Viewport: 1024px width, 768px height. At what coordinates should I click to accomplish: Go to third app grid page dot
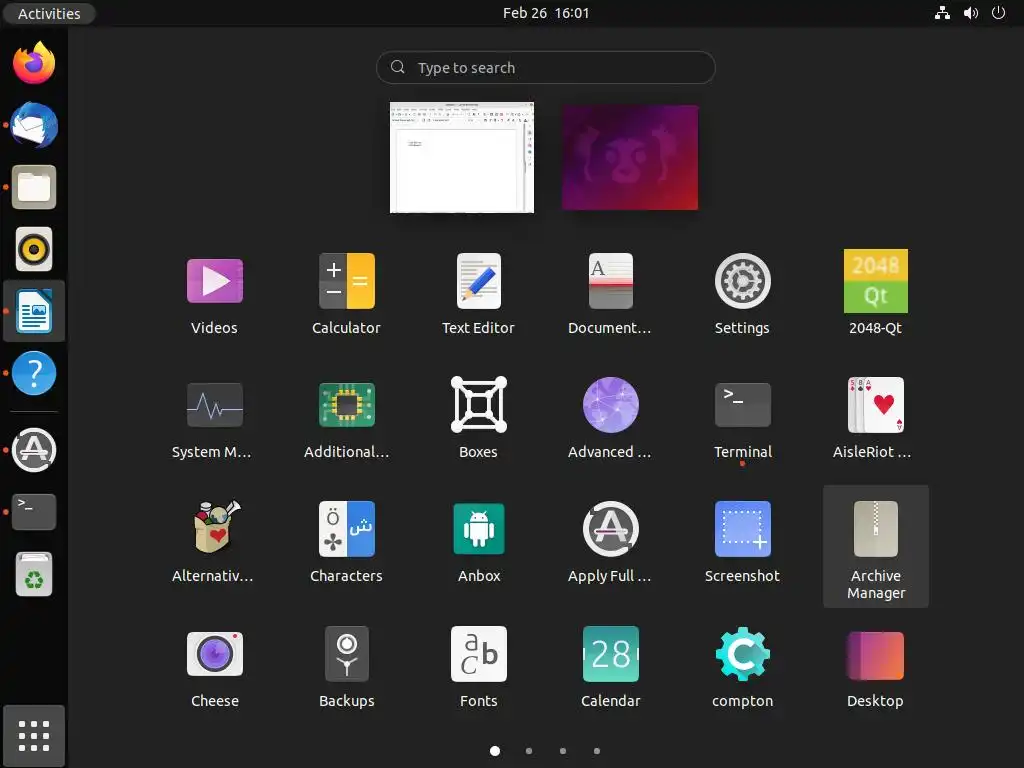pos(563,751)
